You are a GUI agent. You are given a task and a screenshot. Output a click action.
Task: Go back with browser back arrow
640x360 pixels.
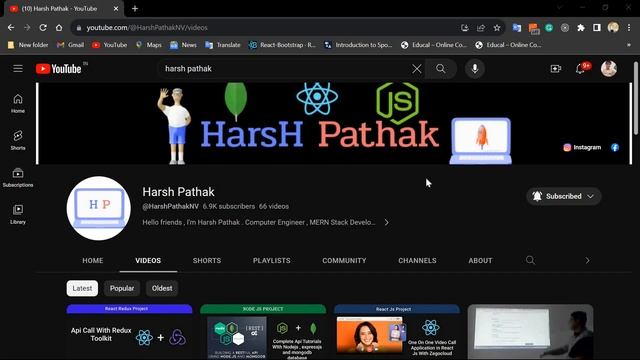click(x=11, y=28)
